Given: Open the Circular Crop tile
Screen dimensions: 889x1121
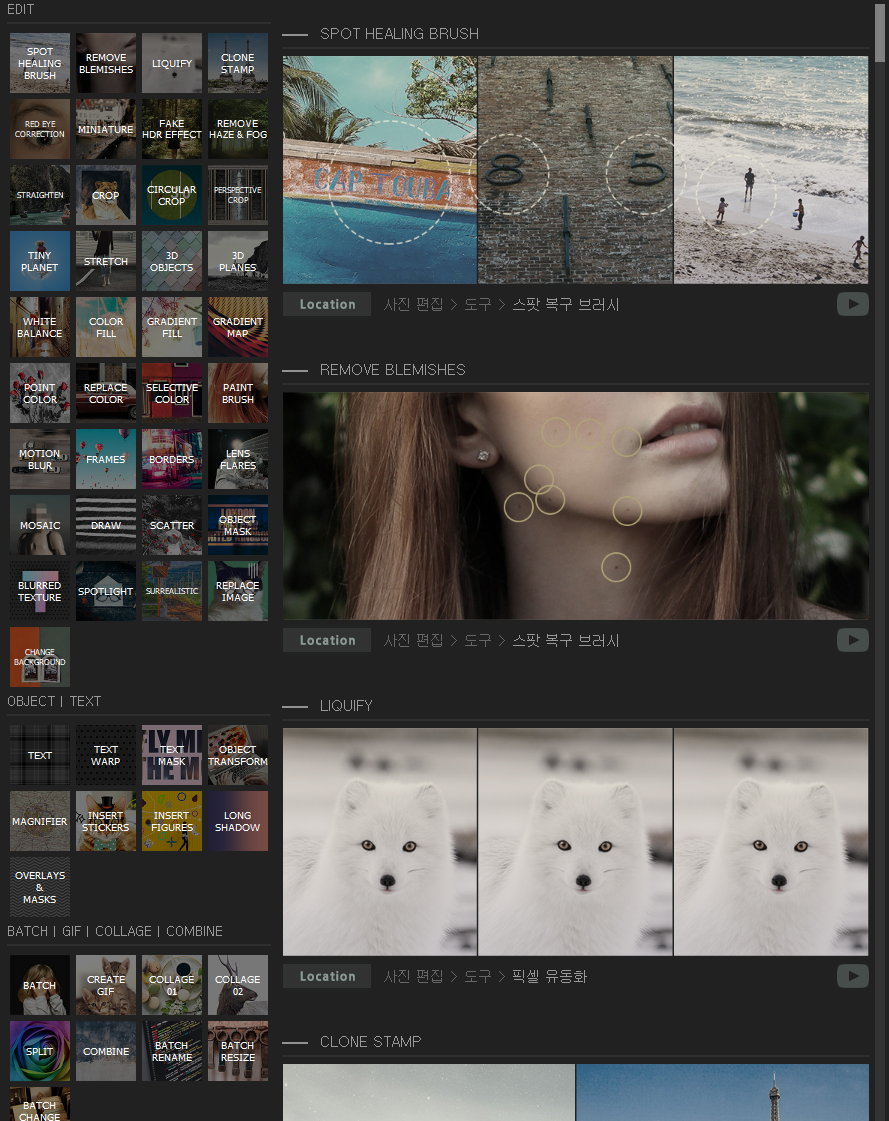Looking at the screenshot, I should [x=172, y=195].
